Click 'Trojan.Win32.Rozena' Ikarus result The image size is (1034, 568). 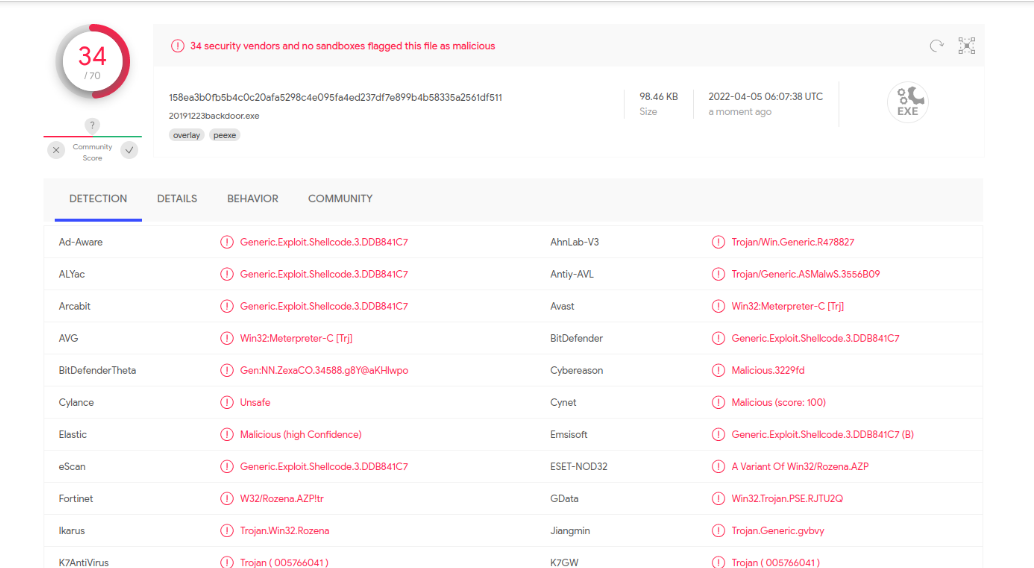point(284,530)
